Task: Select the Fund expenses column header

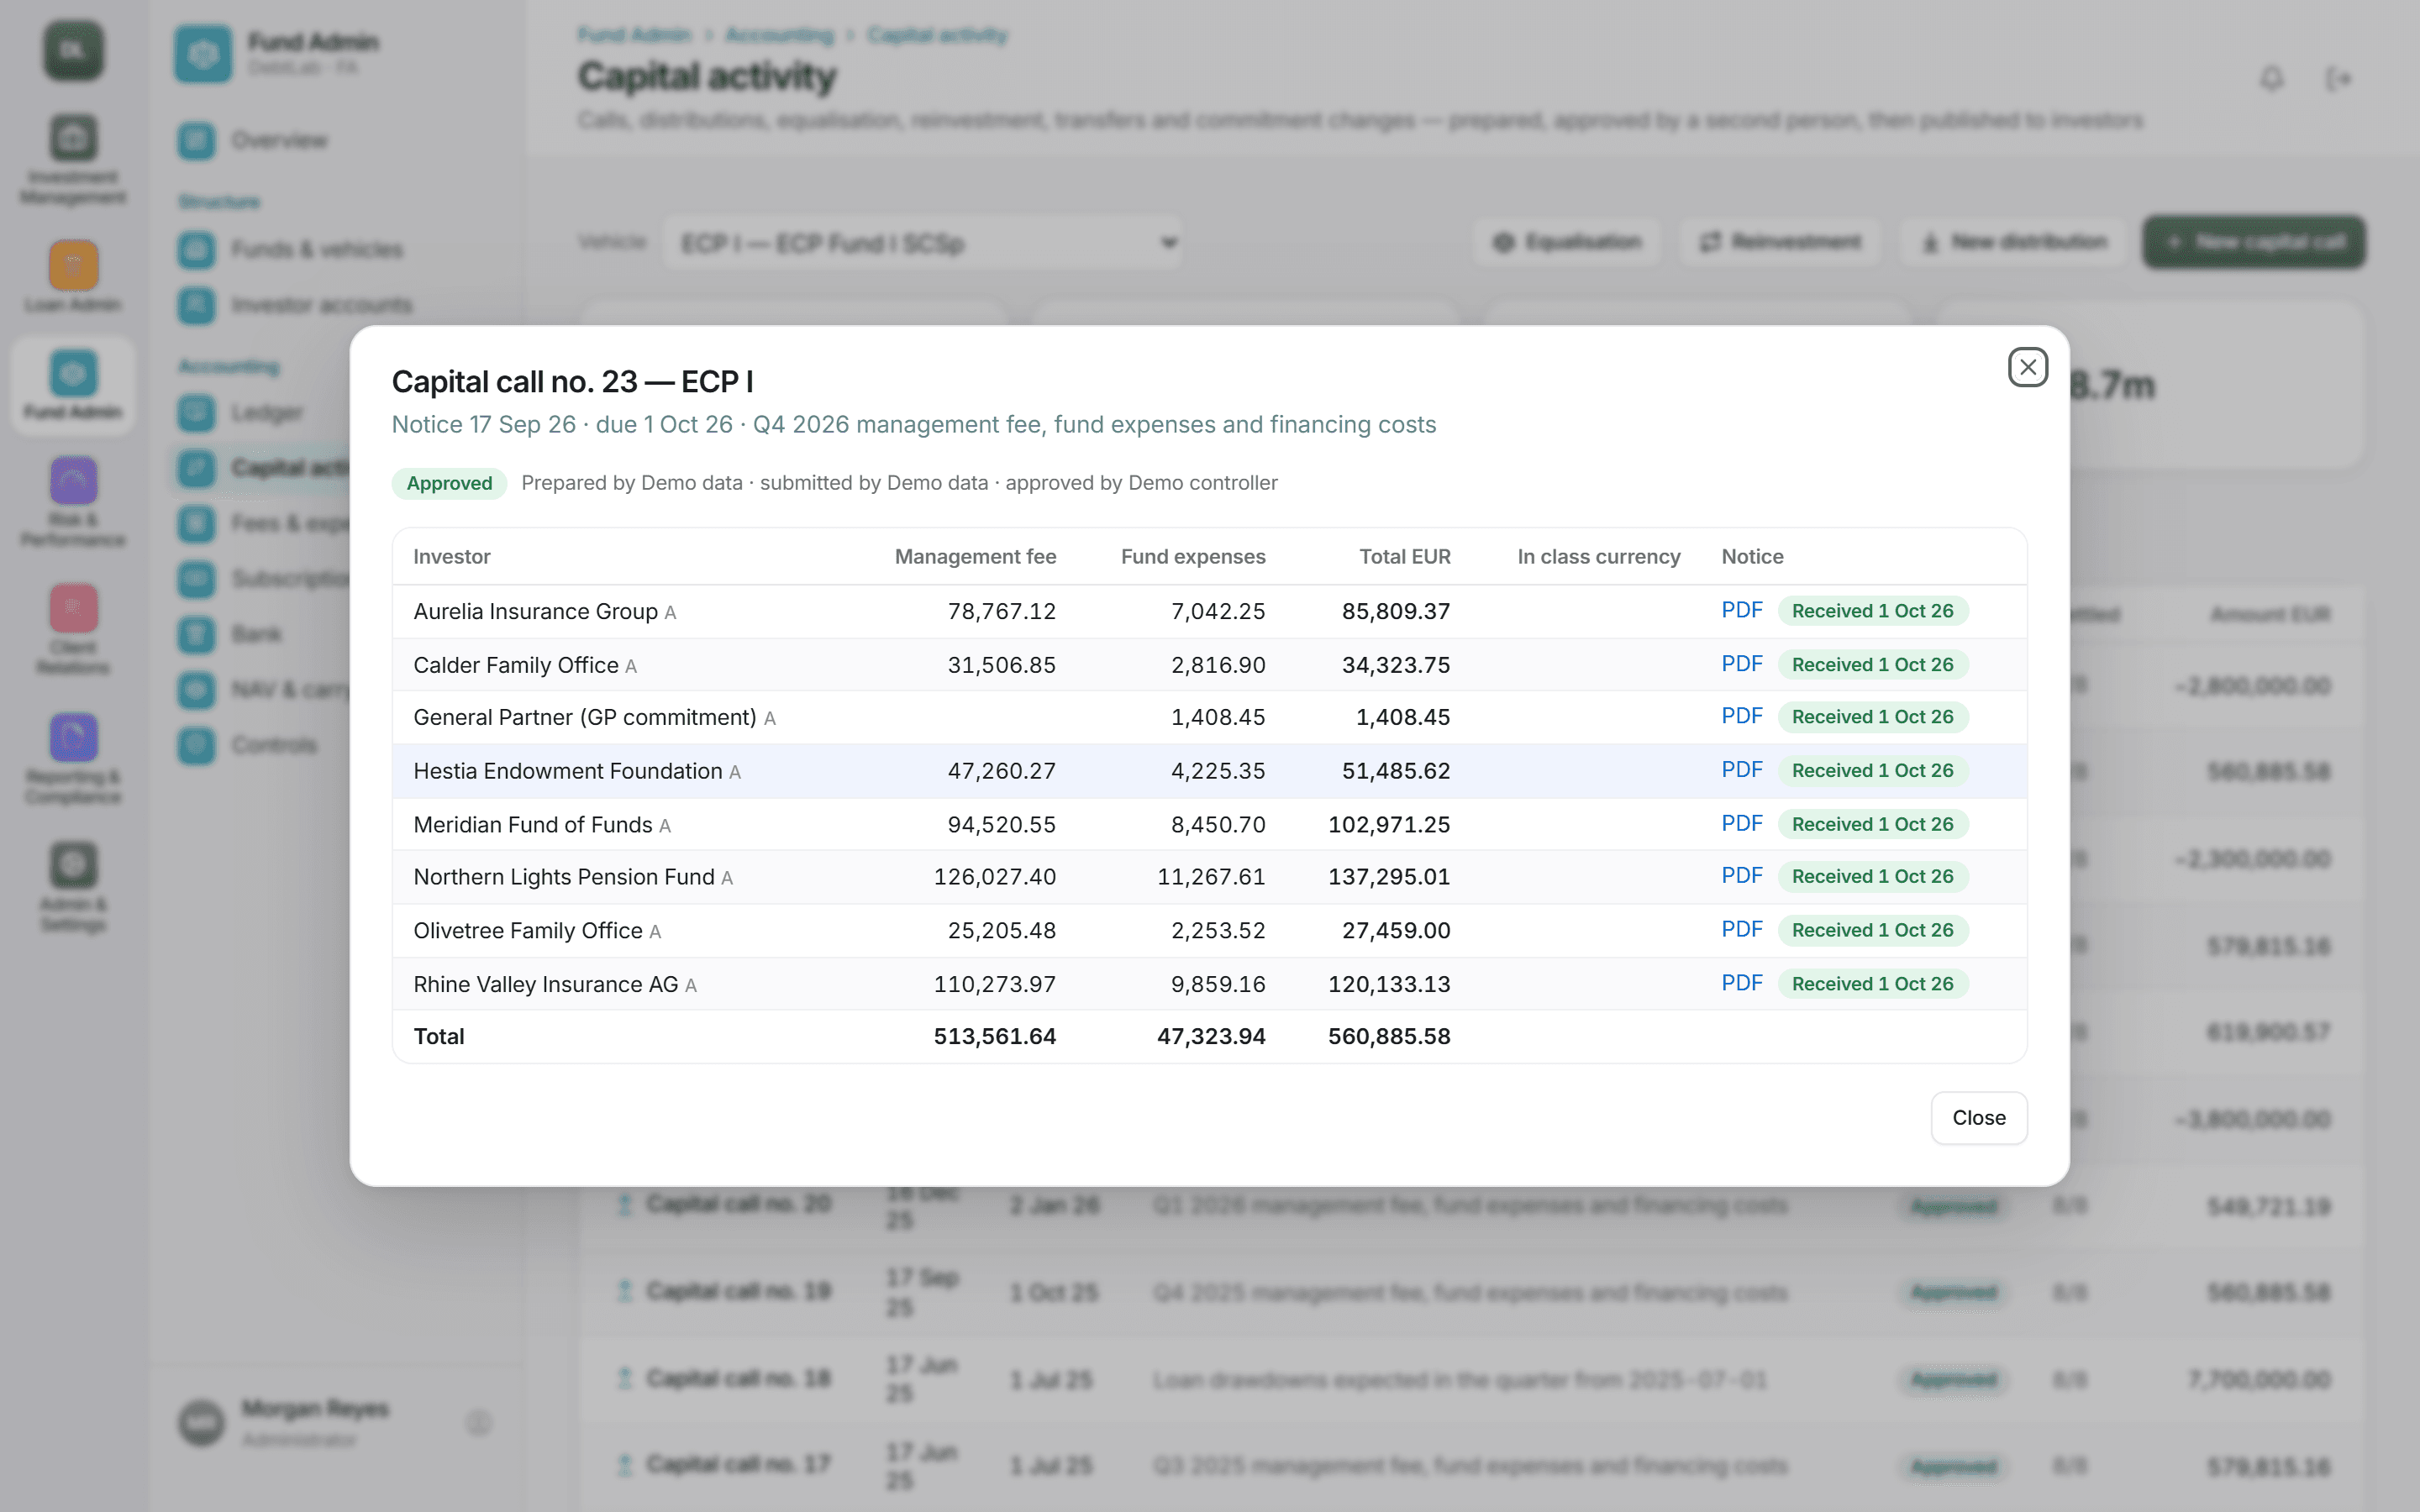Action: pyautogui.click(x=1193, y=556)
